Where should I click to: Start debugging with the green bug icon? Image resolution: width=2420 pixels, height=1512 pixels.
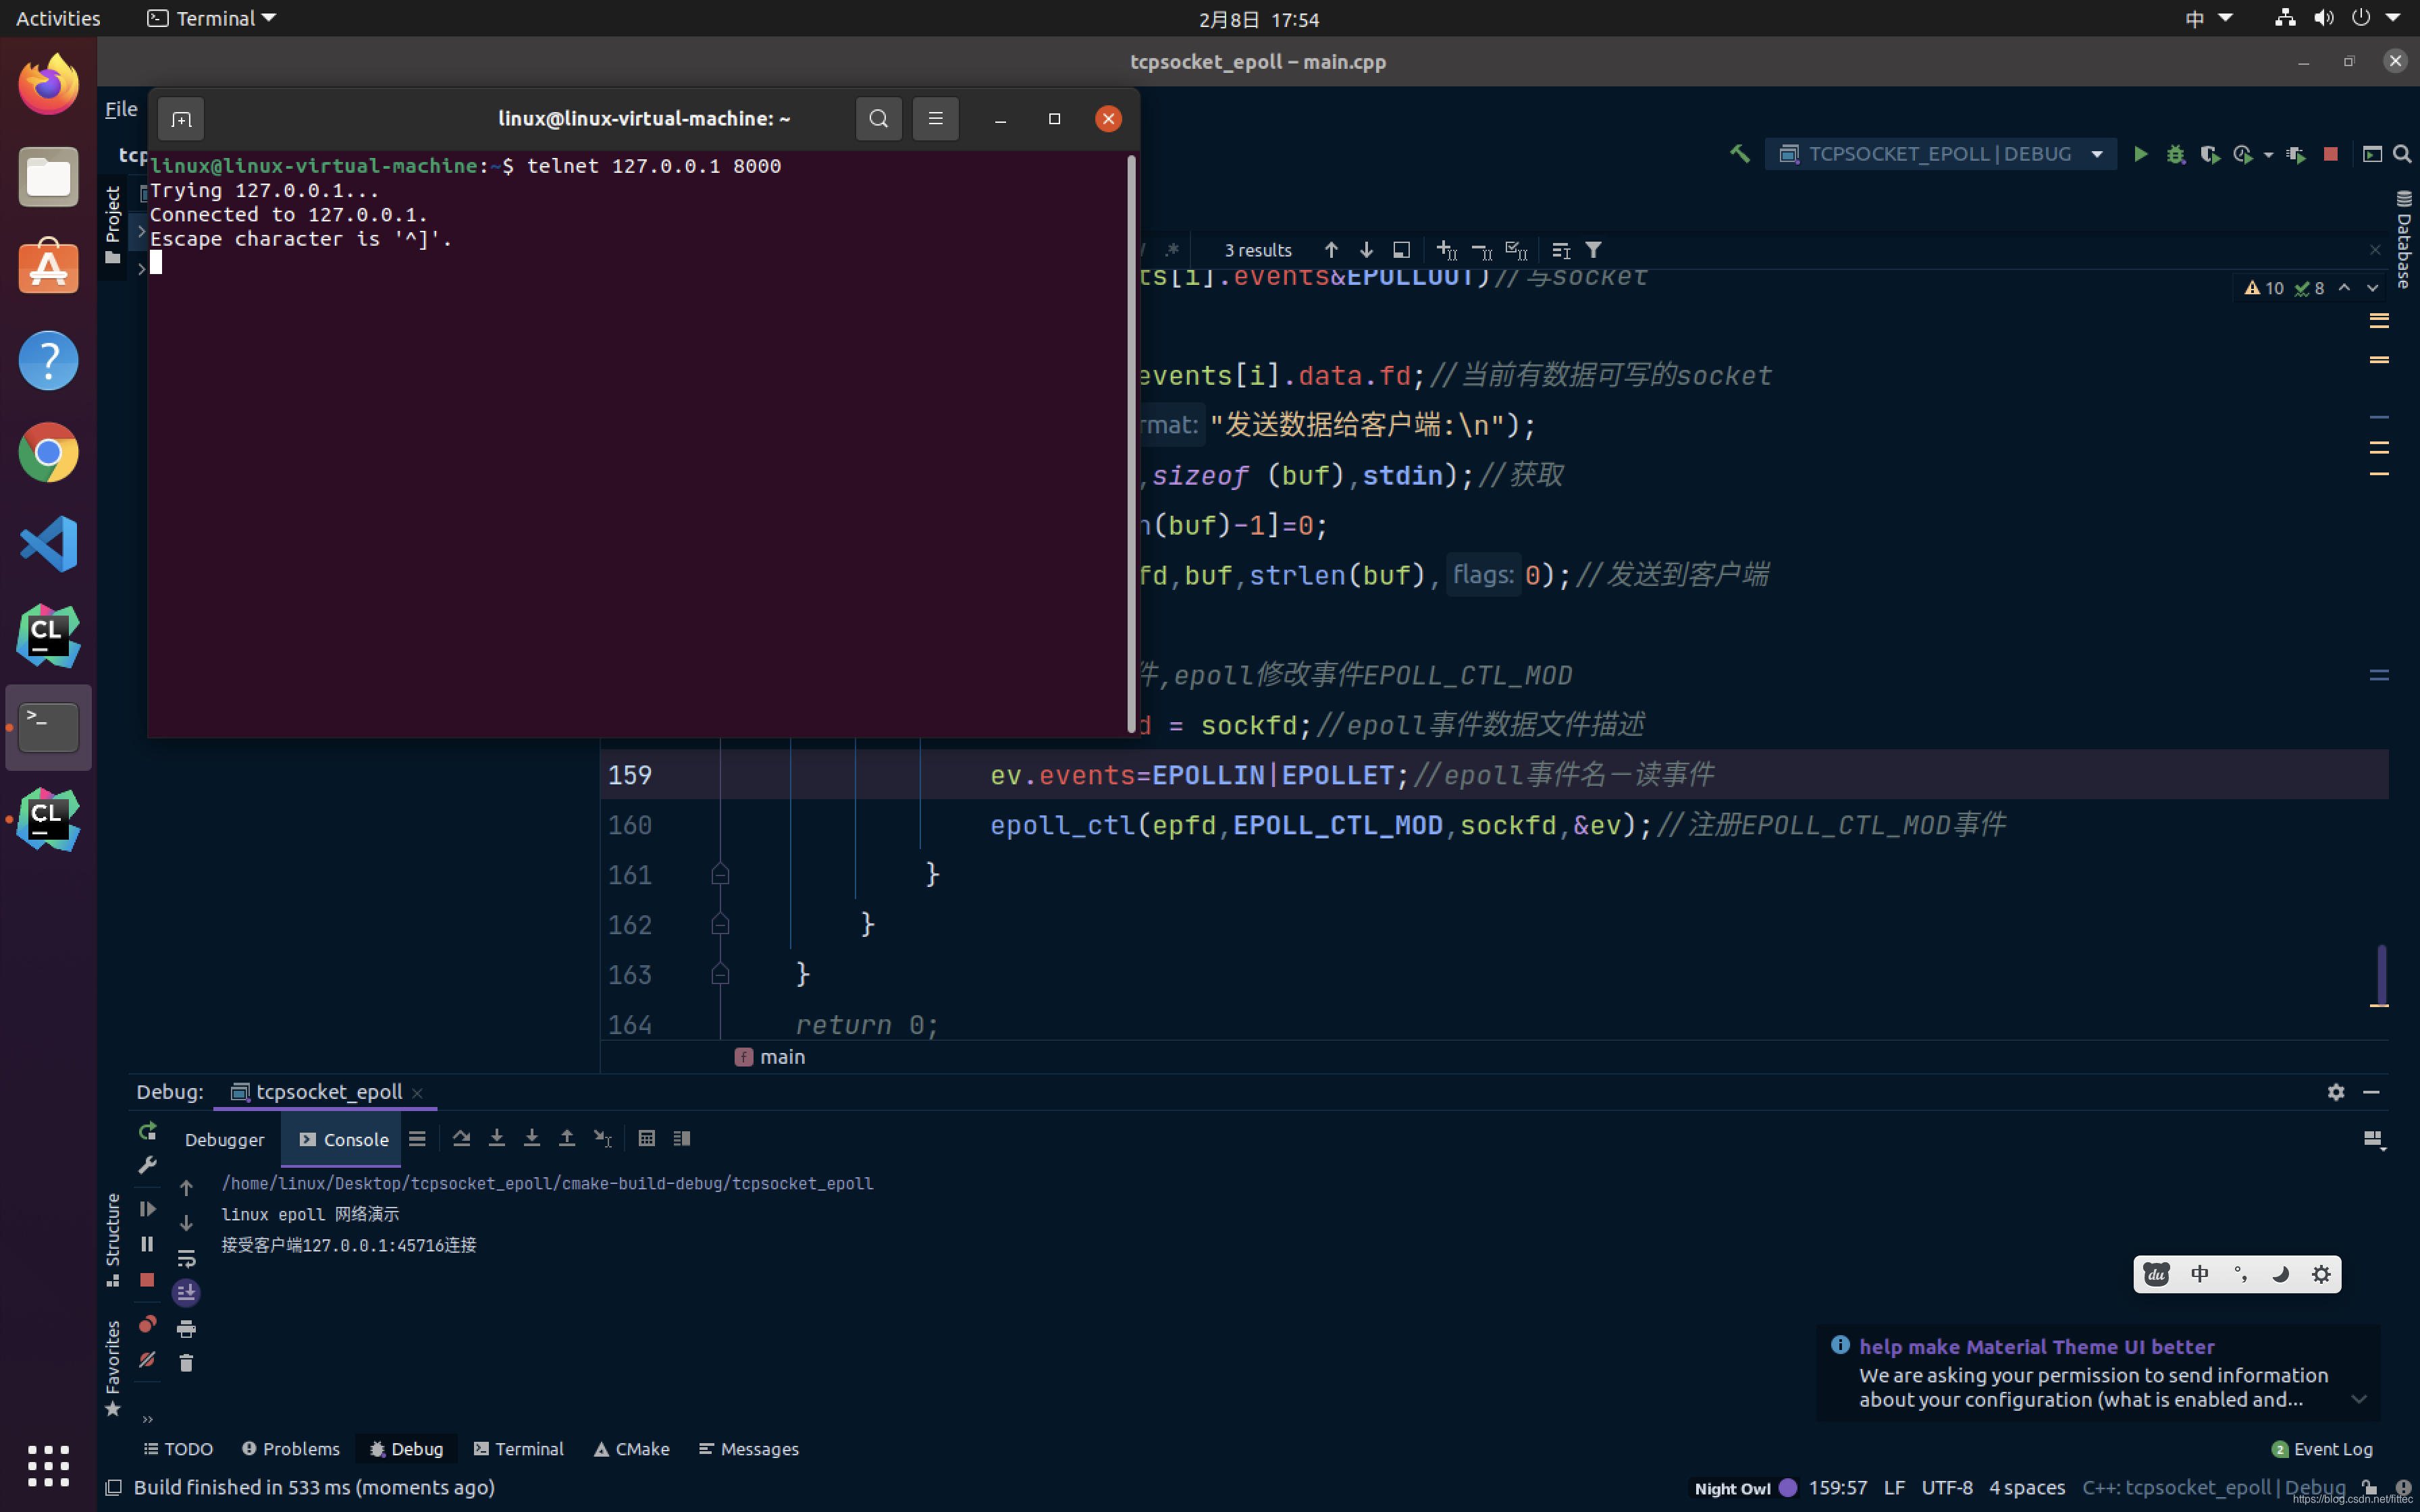tap(2175, 154)
